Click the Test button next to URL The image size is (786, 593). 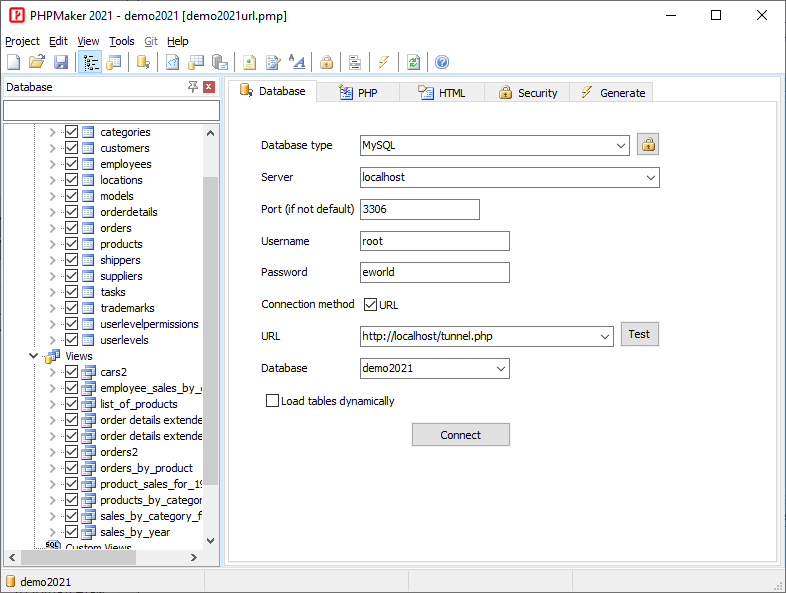[x=639, y=335]
